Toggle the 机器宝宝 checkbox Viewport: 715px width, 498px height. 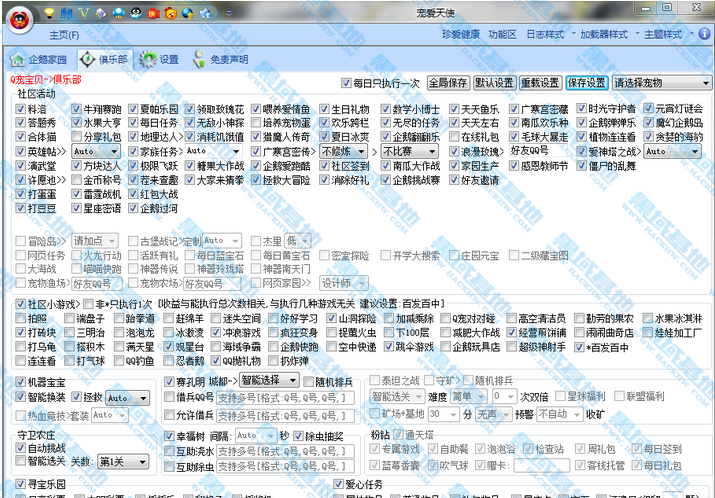coord(20,382)
